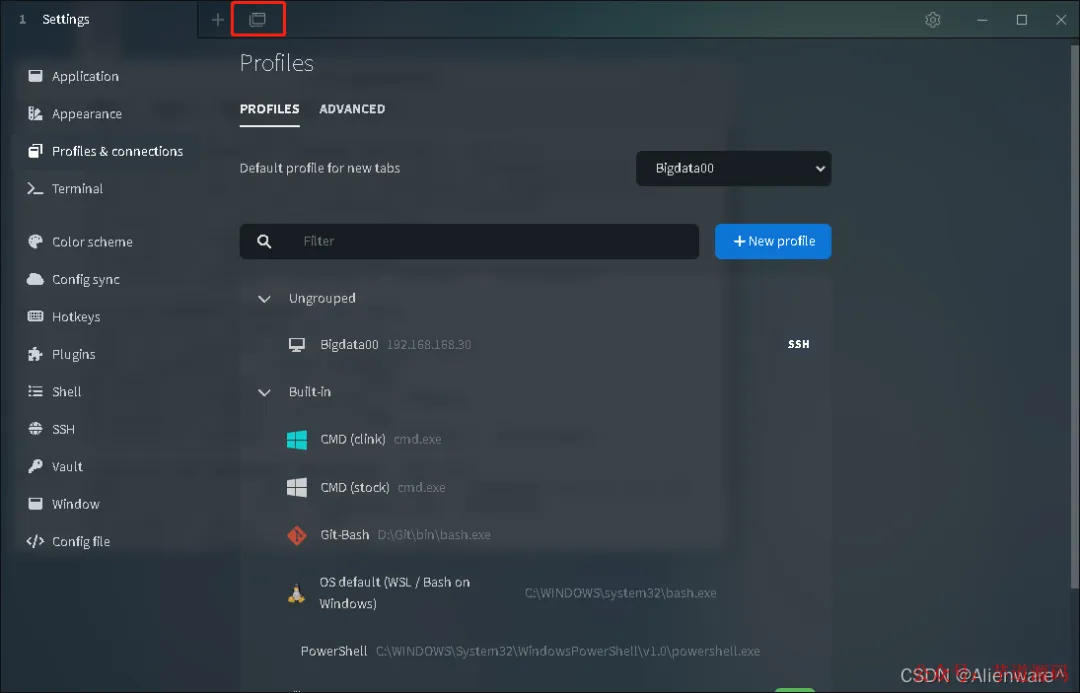Open the default profile Bigdata00 dropdown
The width and height of the screenshot is (1080, 693).
[x=734, y=168]
